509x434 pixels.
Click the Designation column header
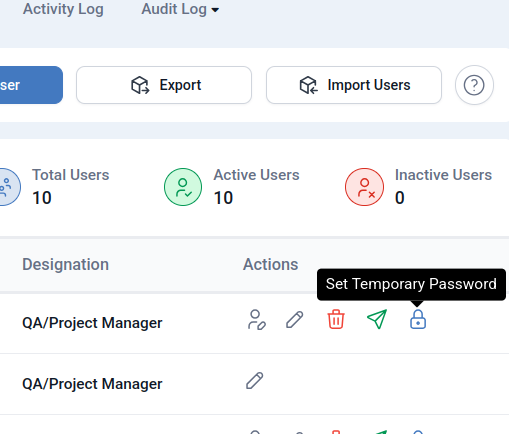(x=66, y=264)
